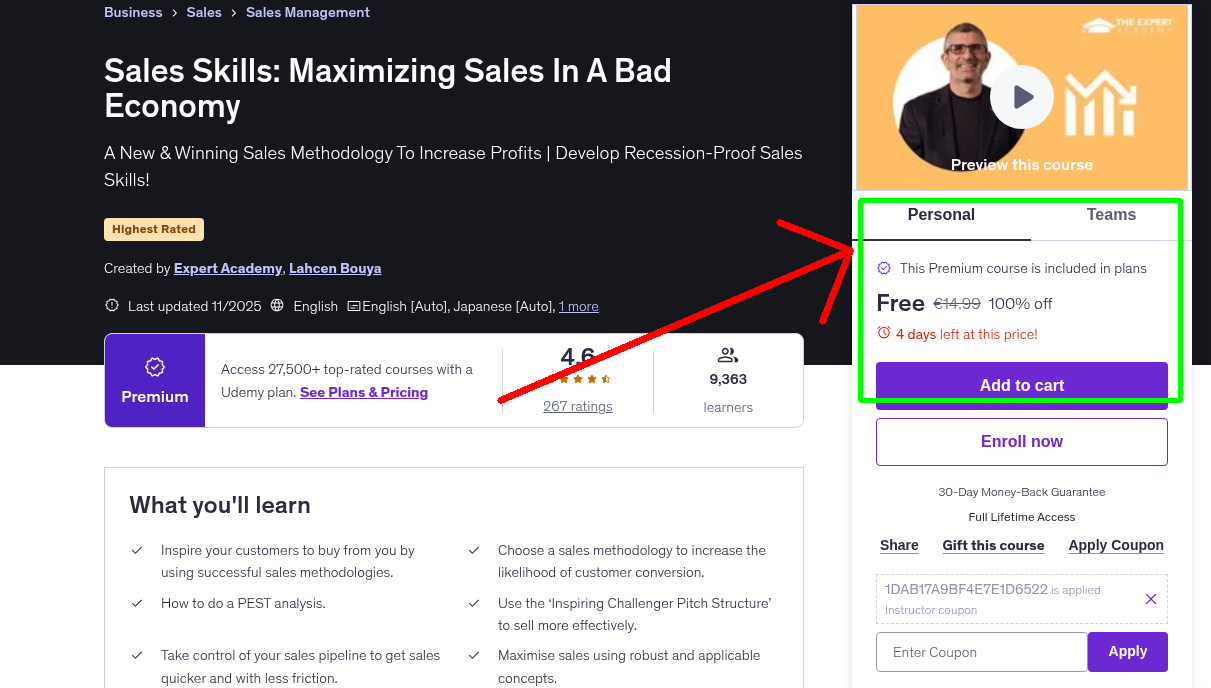Play the course preview video

[x=1021, y=96]
